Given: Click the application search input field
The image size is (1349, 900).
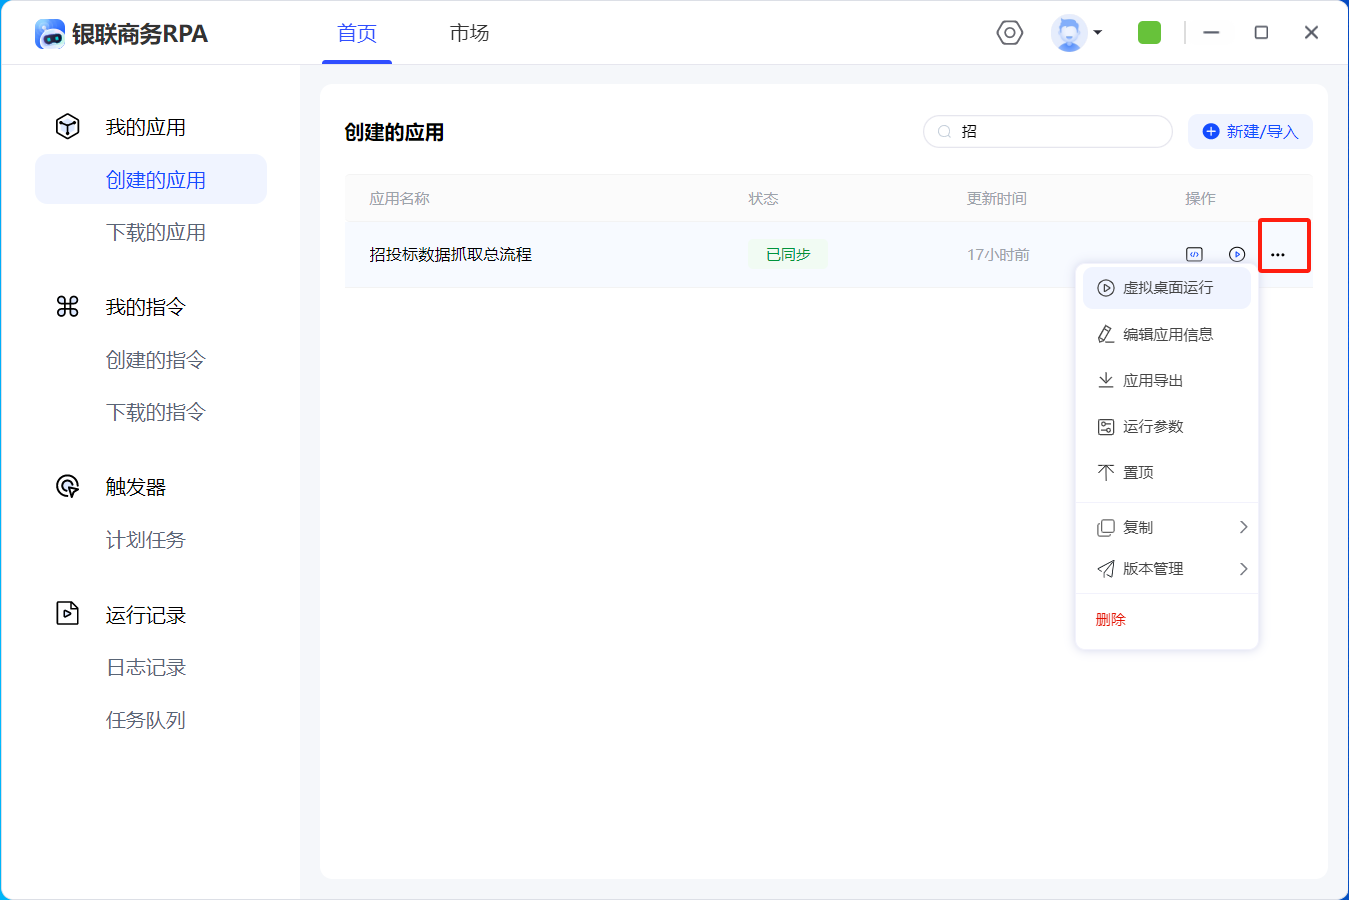Looking at the screenshot, I should [1060, 131].
